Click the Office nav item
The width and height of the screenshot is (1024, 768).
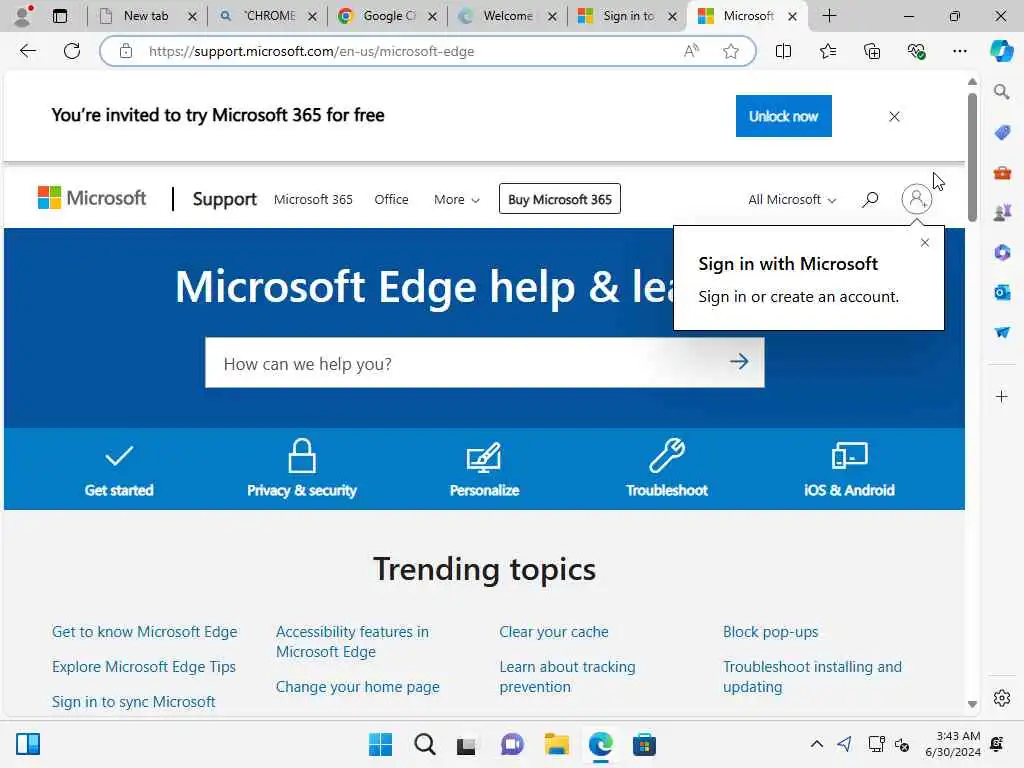(391, 199)
